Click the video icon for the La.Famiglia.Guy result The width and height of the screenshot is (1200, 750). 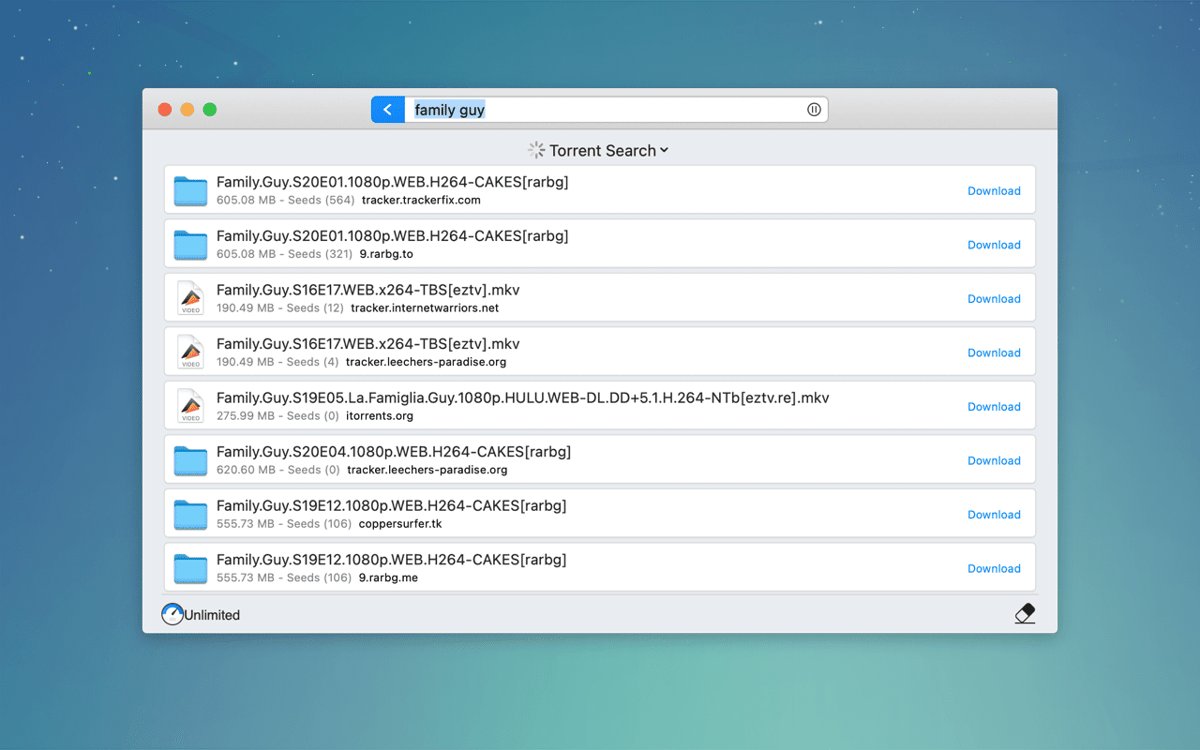click(190, 407)
